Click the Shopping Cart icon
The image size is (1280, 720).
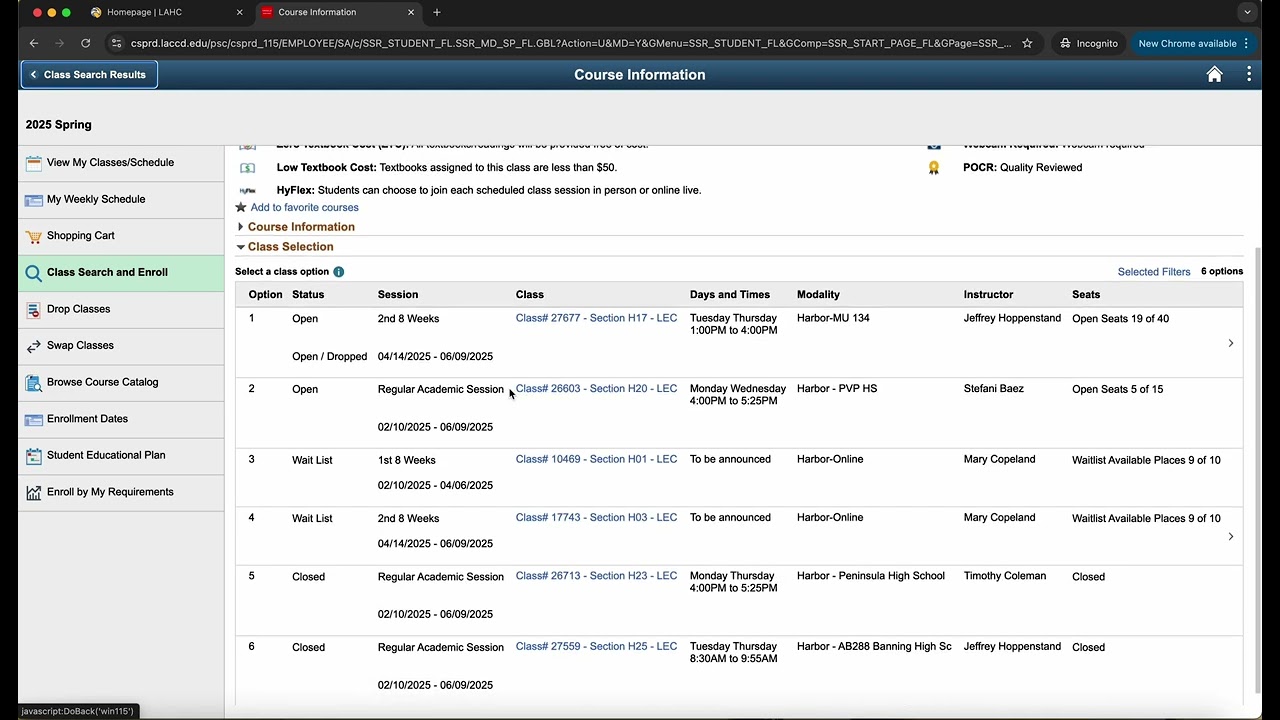pos(34,236)
